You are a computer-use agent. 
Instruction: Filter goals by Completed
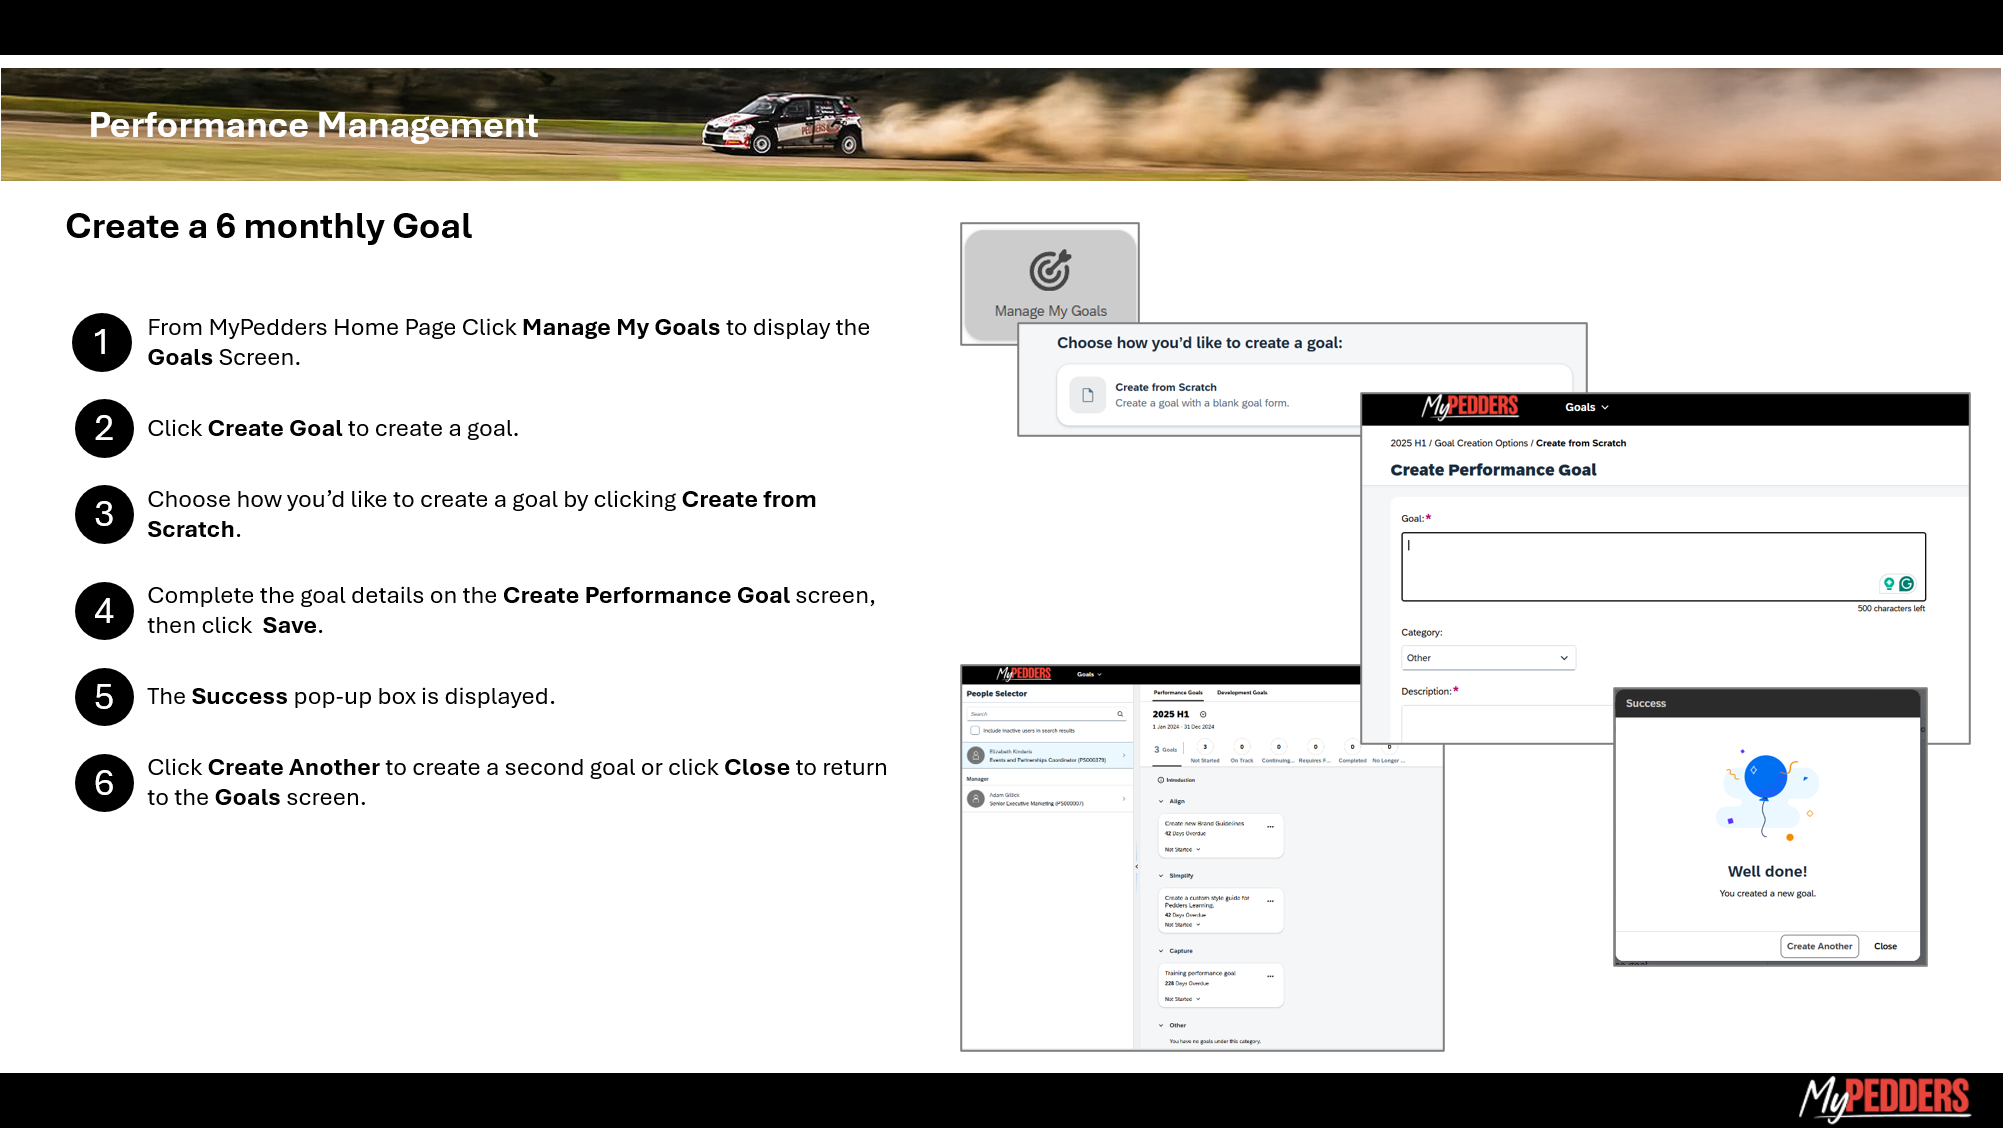pyautogui.click(x=1352, y=753)
